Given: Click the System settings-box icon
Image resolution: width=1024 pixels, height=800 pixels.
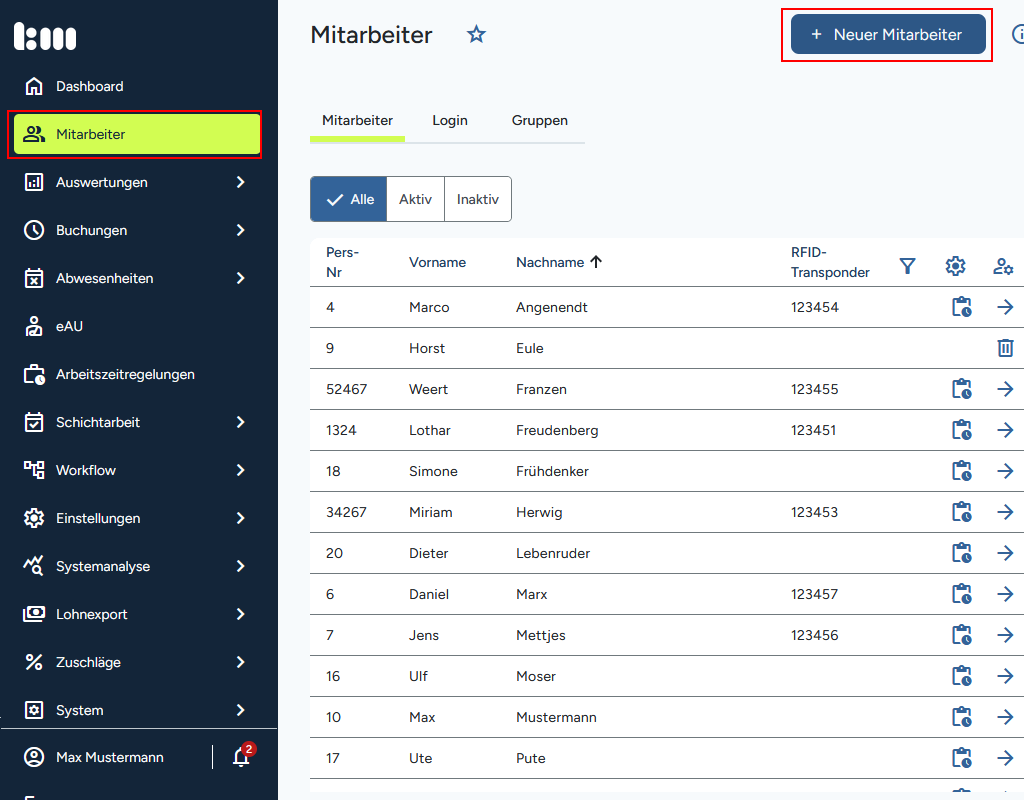Looking at the screenshot, I should [x=34, y=710].
